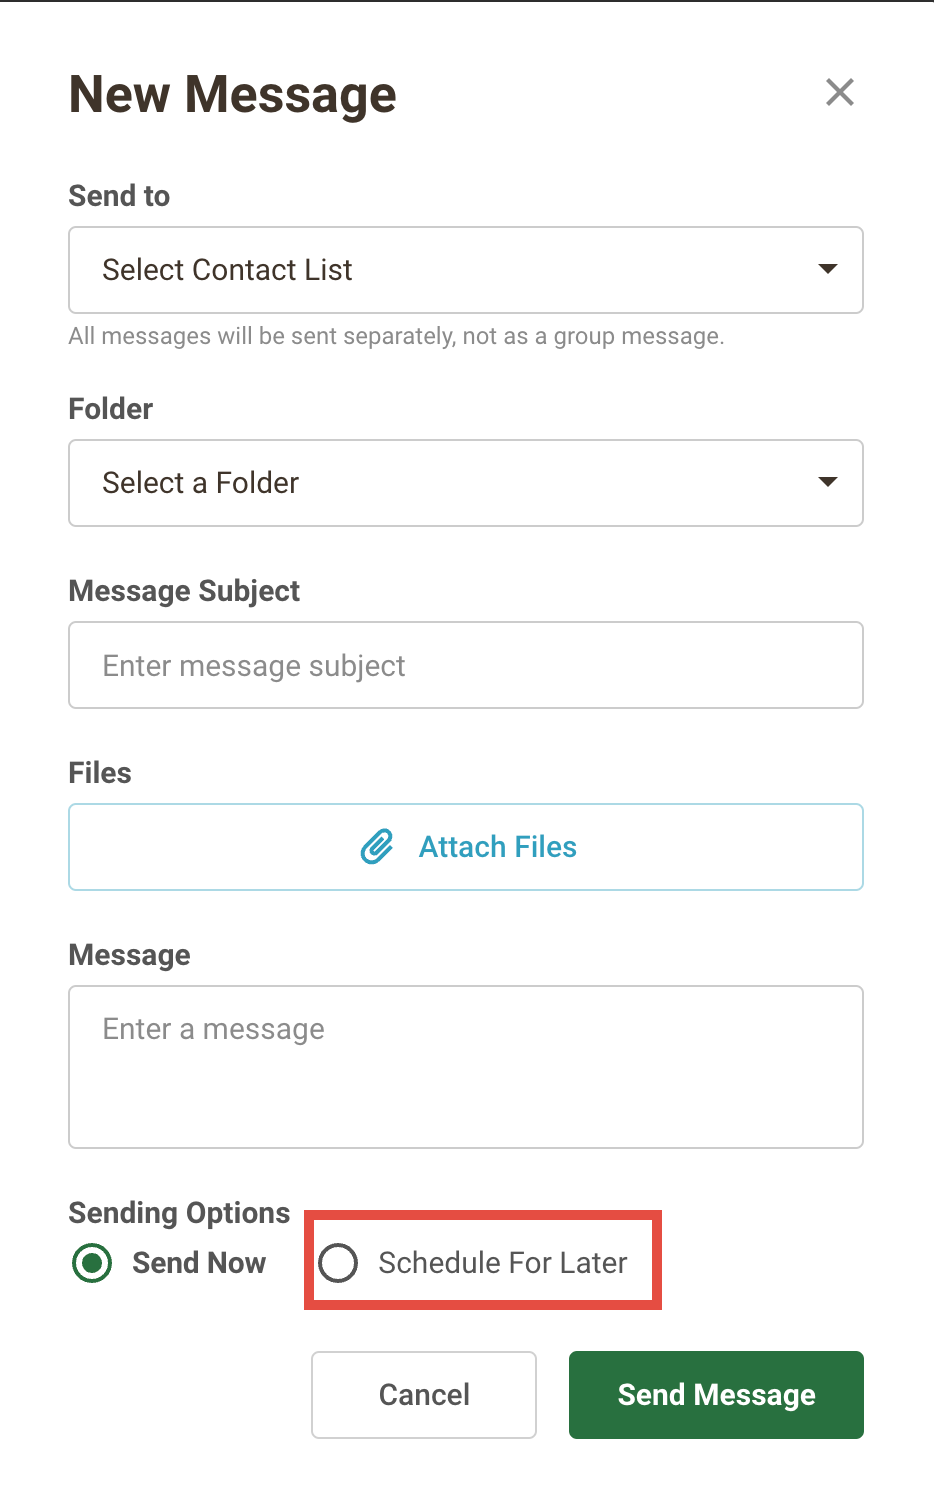The width and height of the screenshot is (934, 1508).
Task: Click the Send Message button
Action: pyautogui.click(x=716, y=1395)
